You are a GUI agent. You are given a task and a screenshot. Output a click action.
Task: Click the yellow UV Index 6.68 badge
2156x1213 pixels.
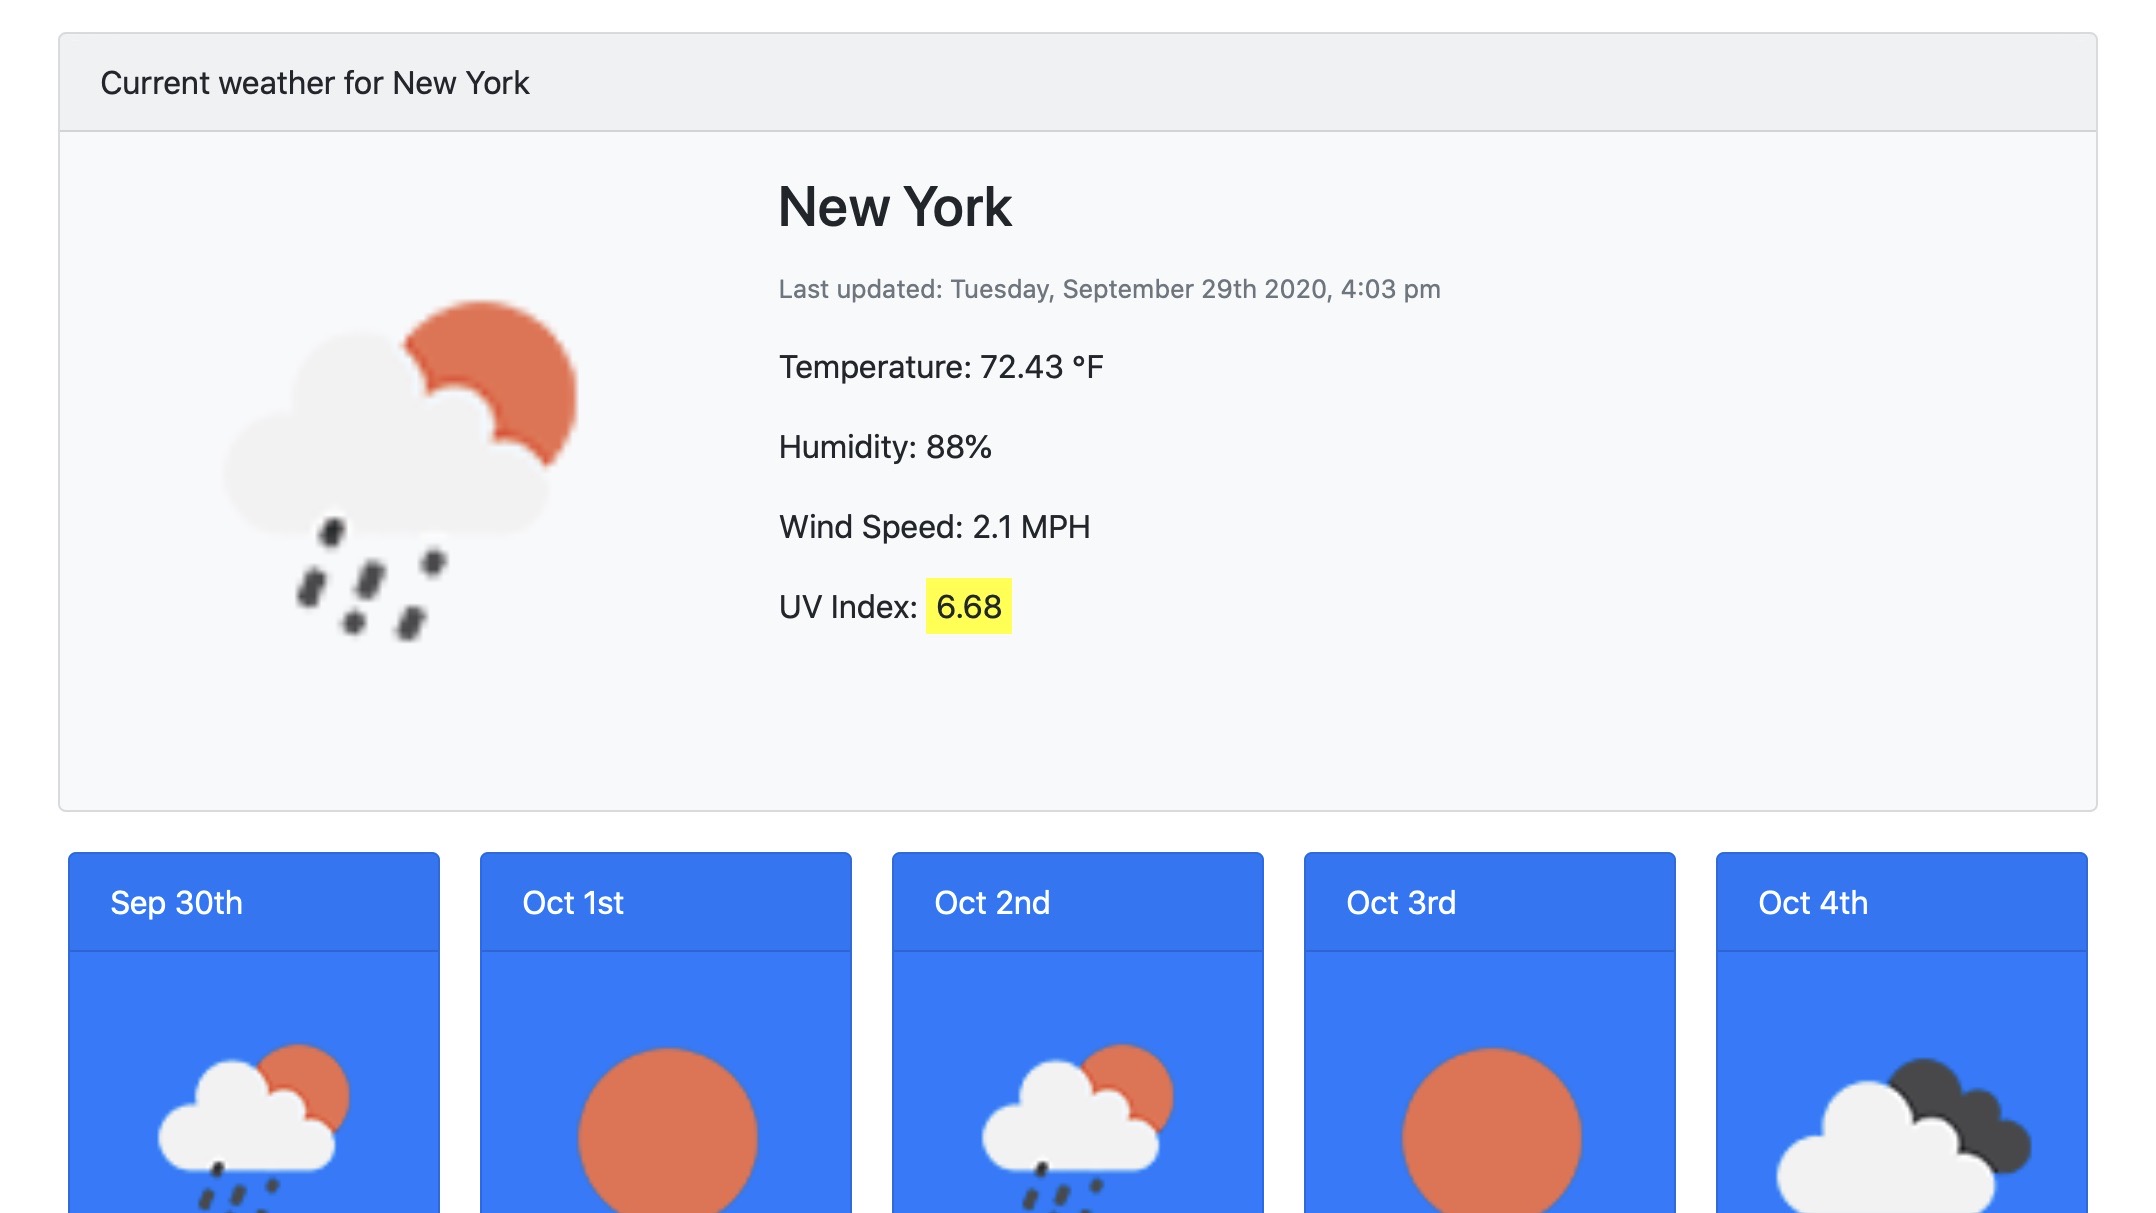pos(968,606)
